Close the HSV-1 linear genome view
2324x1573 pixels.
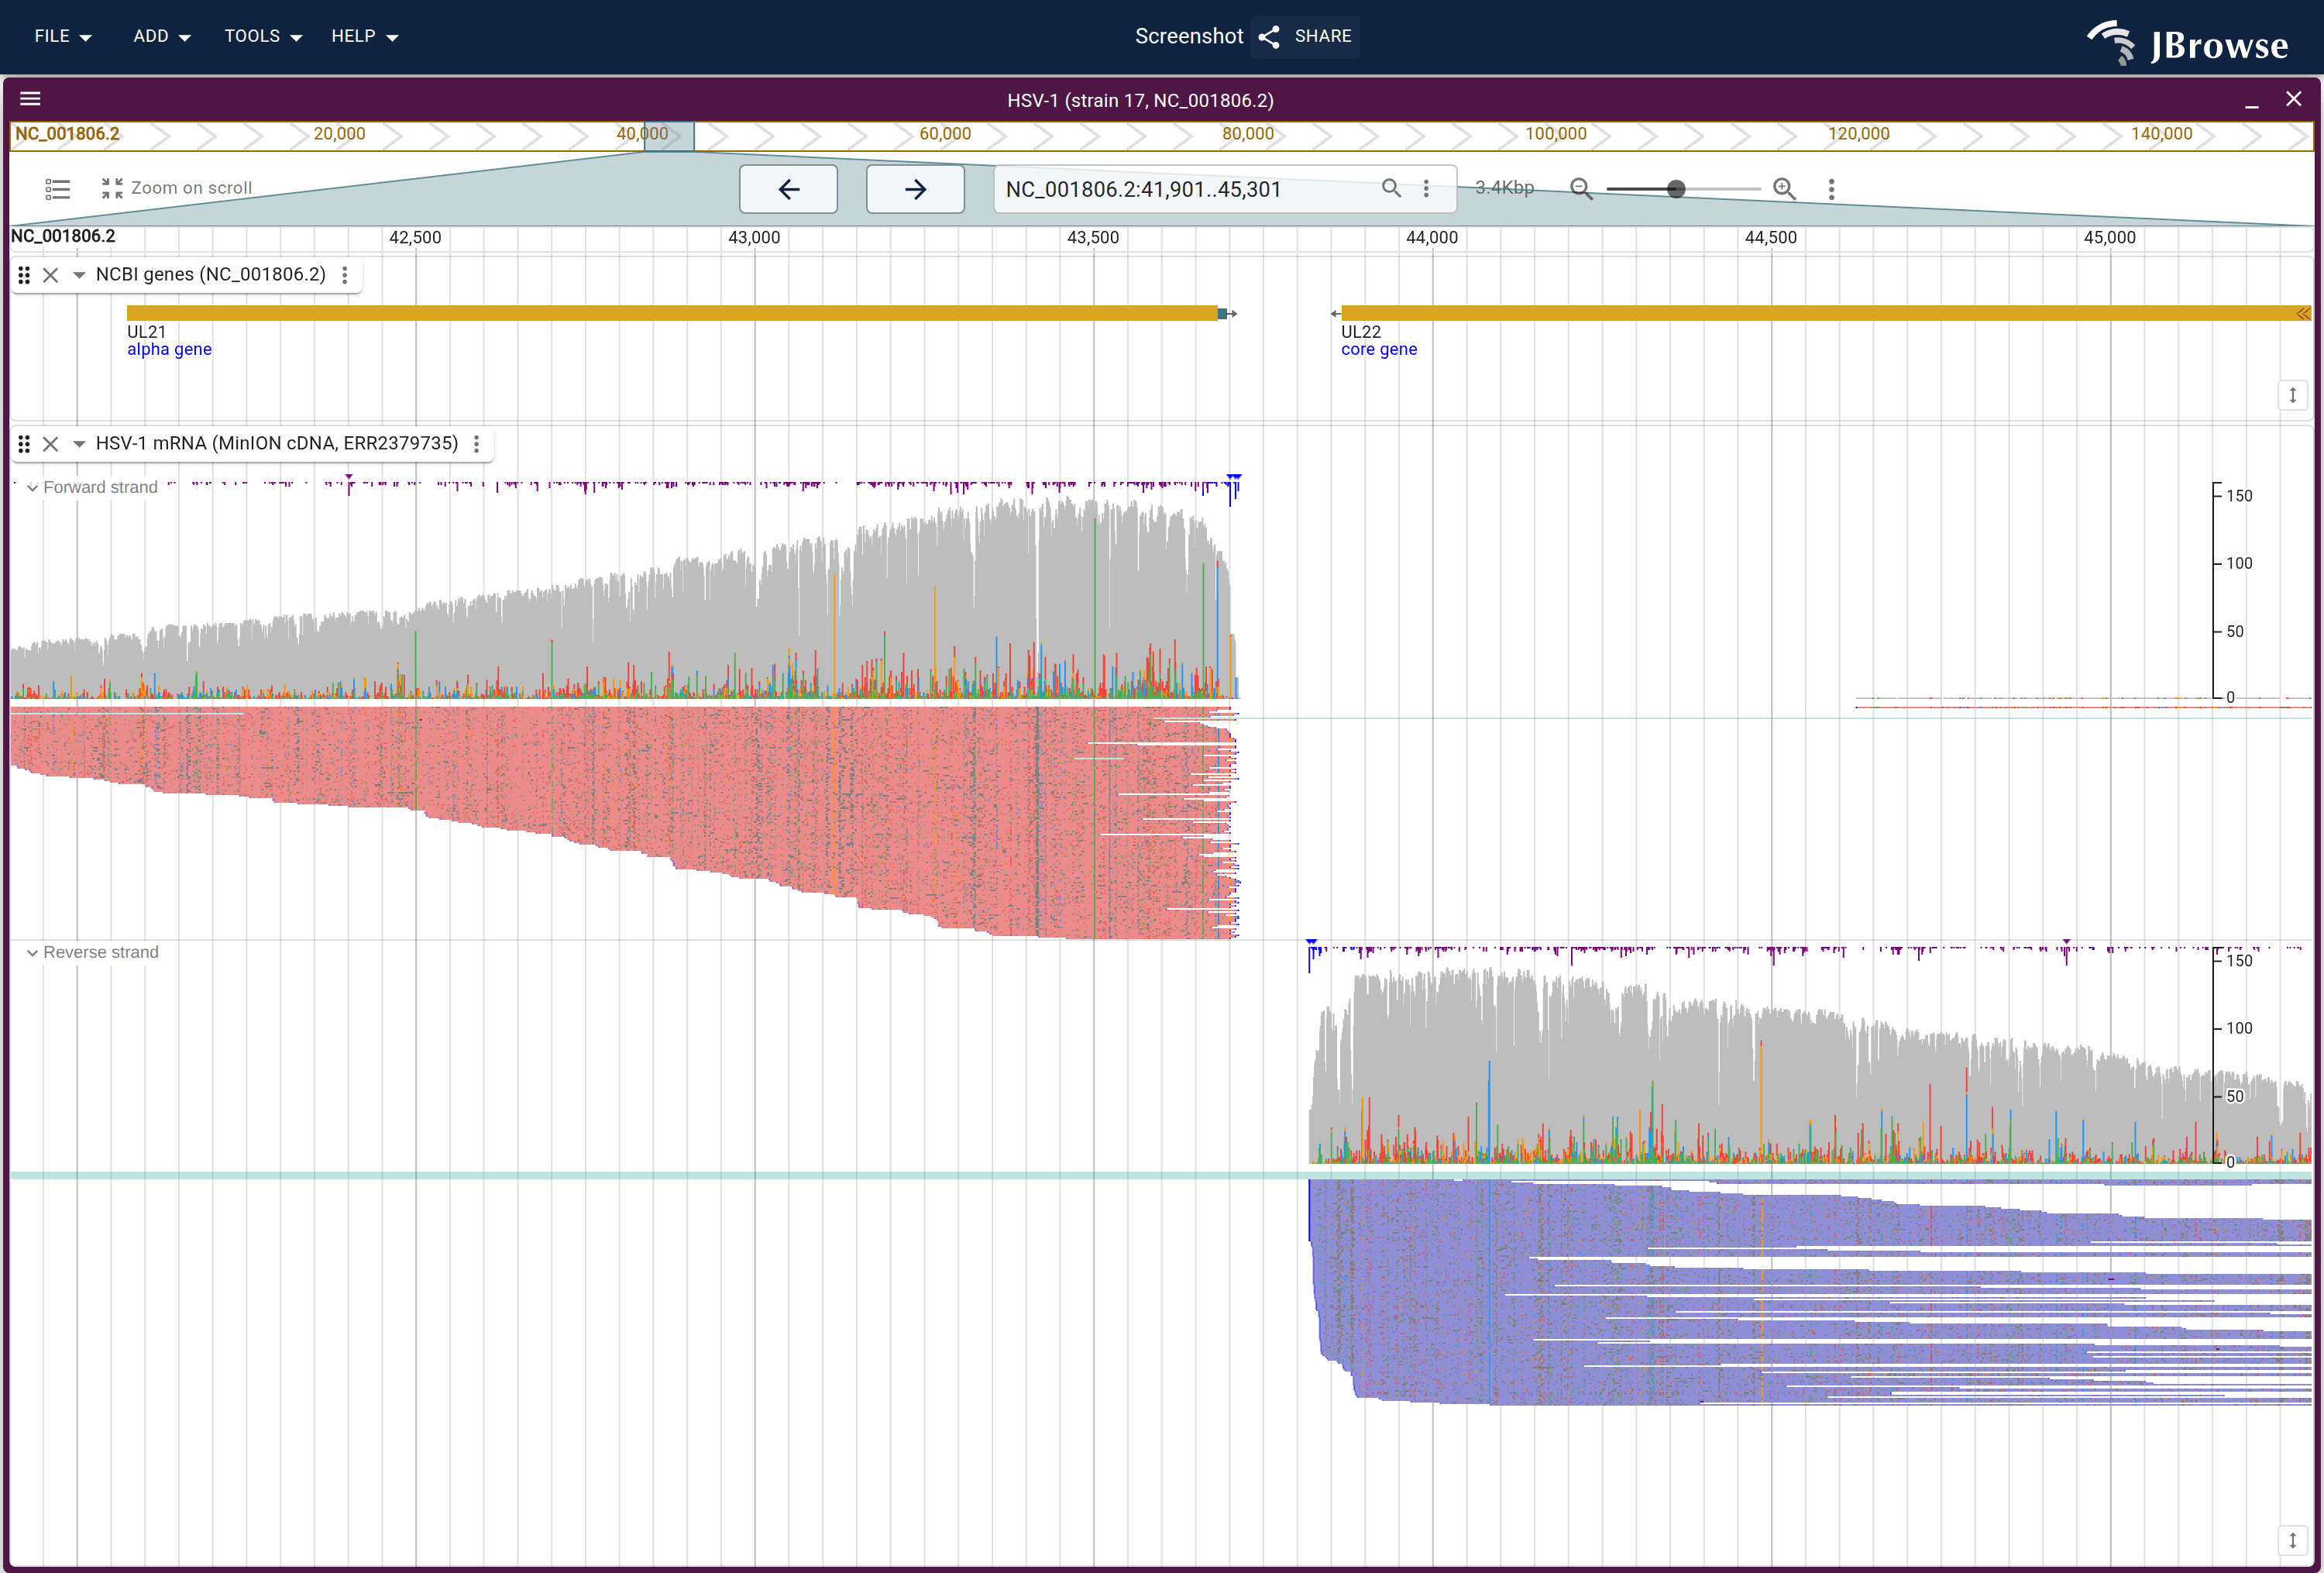tap(2294, 99)
